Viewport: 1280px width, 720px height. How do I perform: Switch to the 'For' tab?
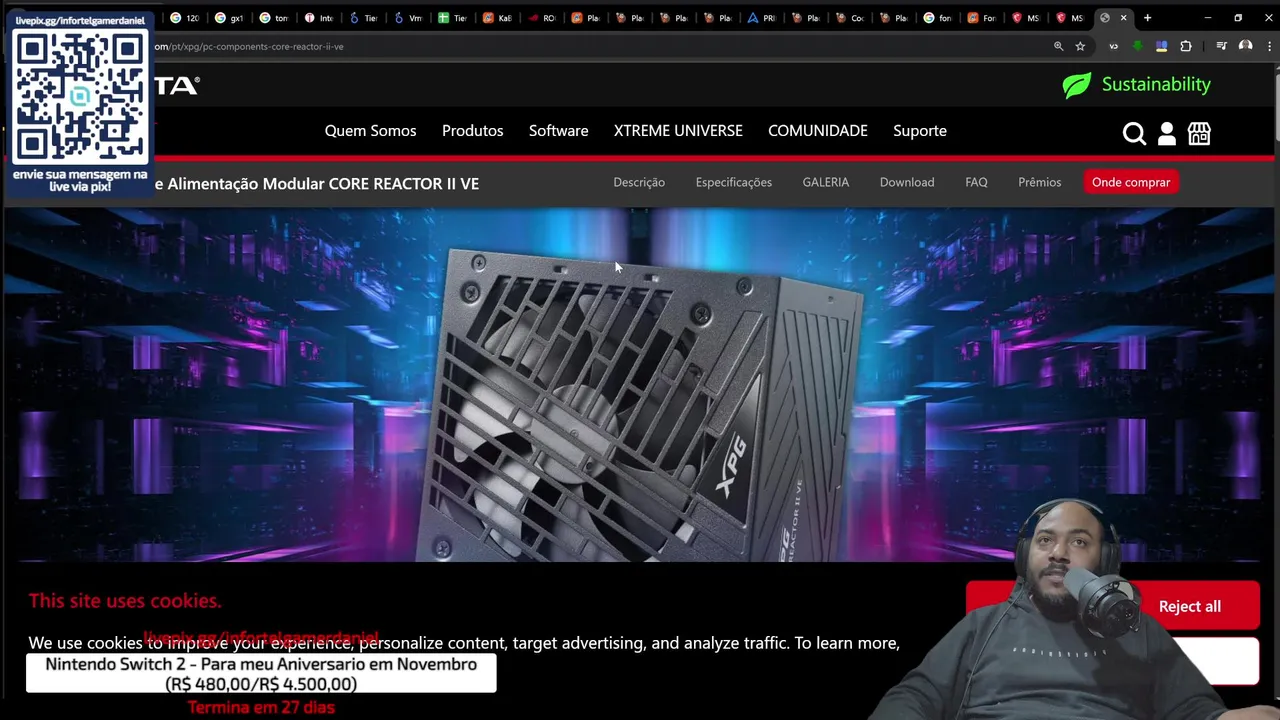click(x=982, y=18)
